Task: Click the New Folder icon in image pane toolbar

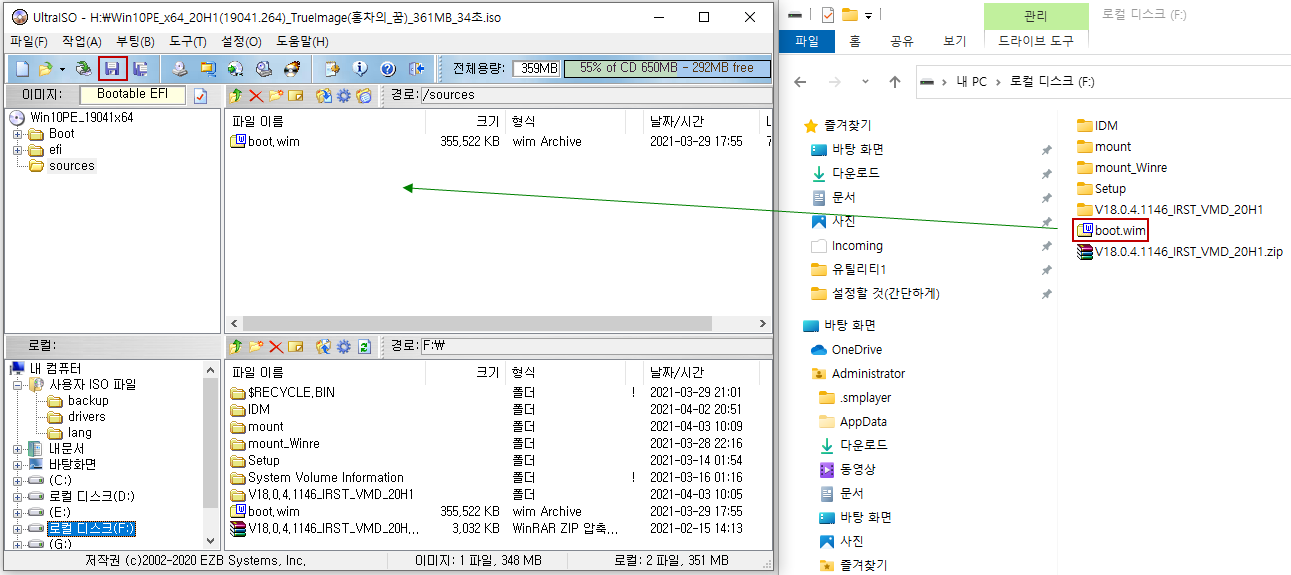Action: [276, 95]
